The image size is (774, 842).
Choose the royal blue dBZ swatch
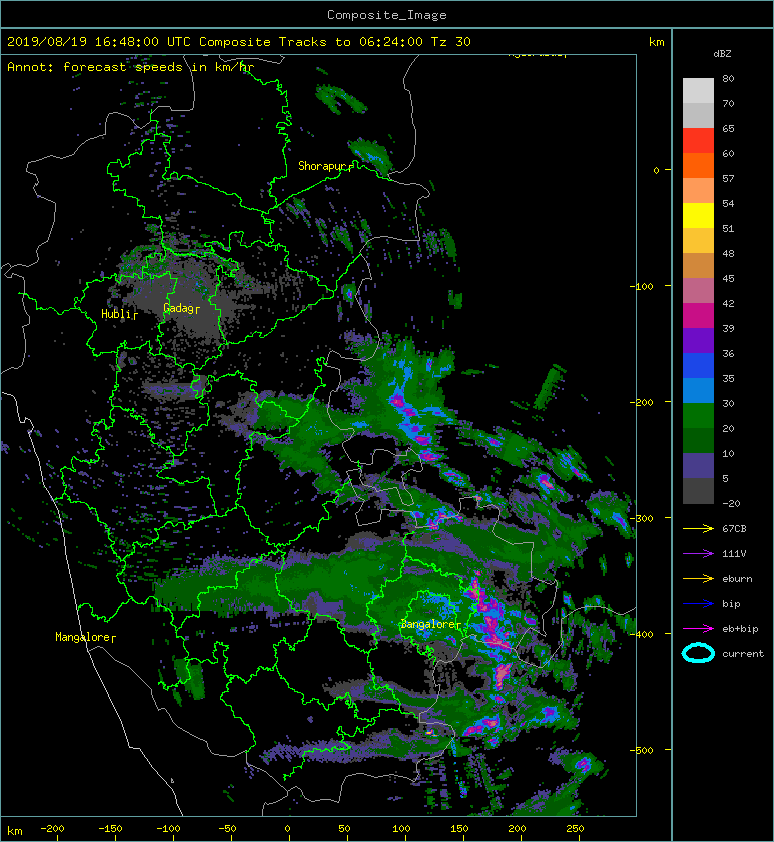point(698,366)
